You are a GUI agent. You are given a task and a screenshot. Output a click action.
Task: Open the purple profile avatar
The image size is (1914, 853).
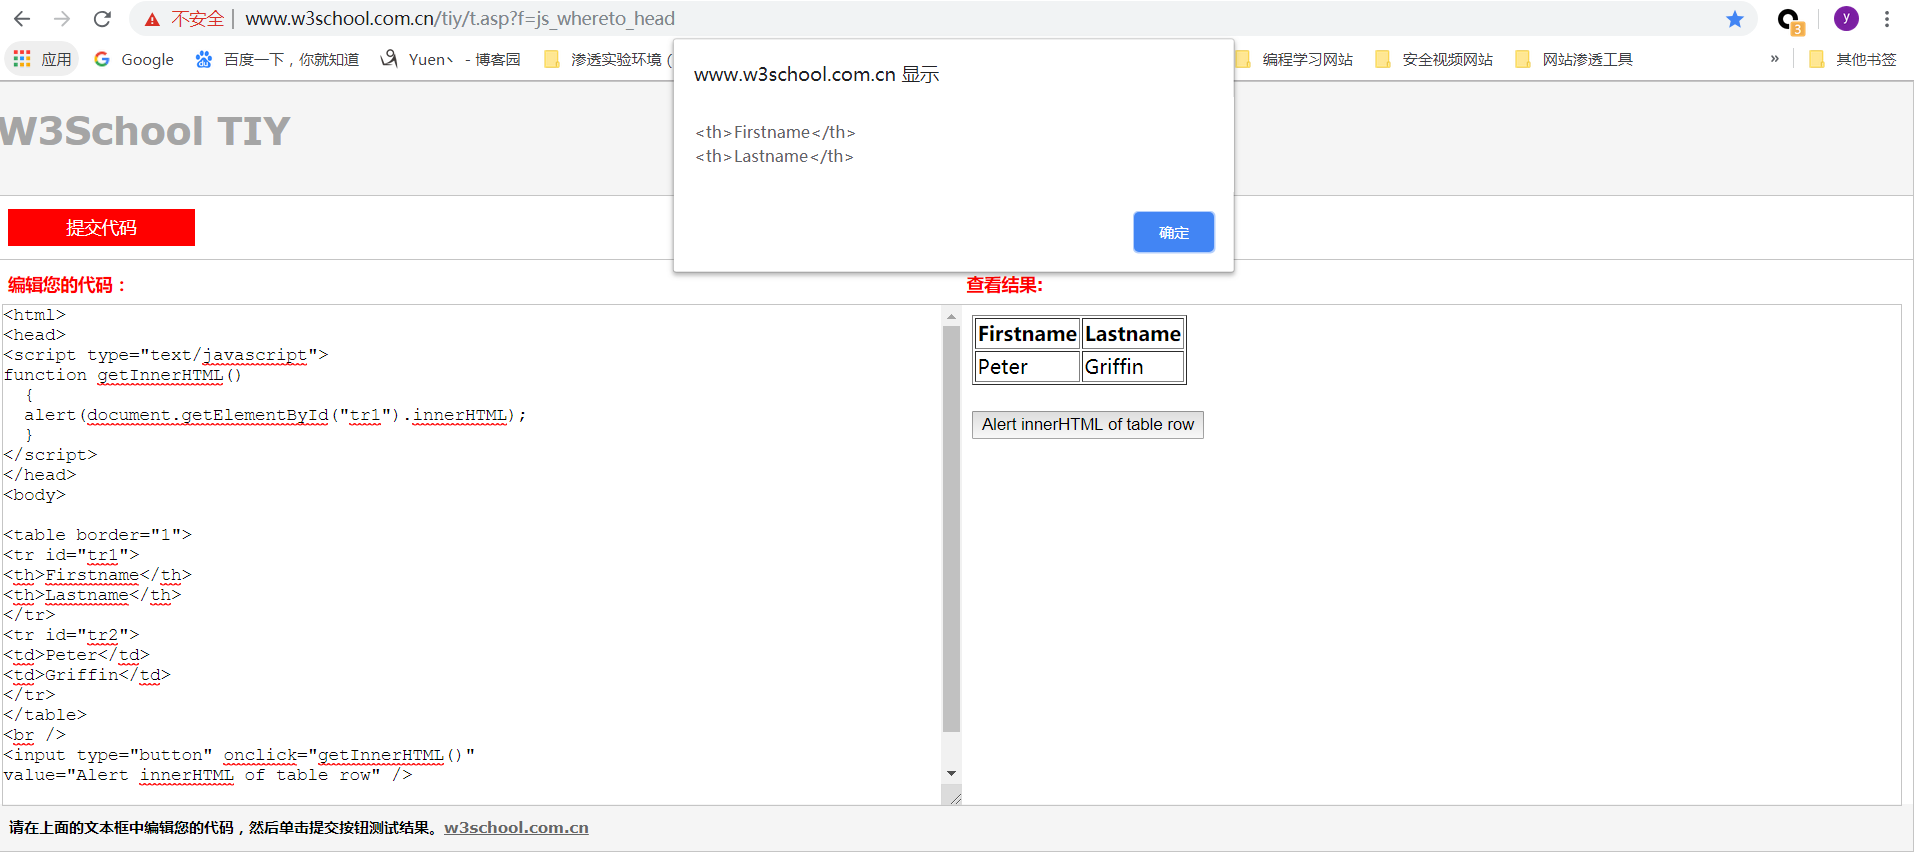tap(1846, 19)
